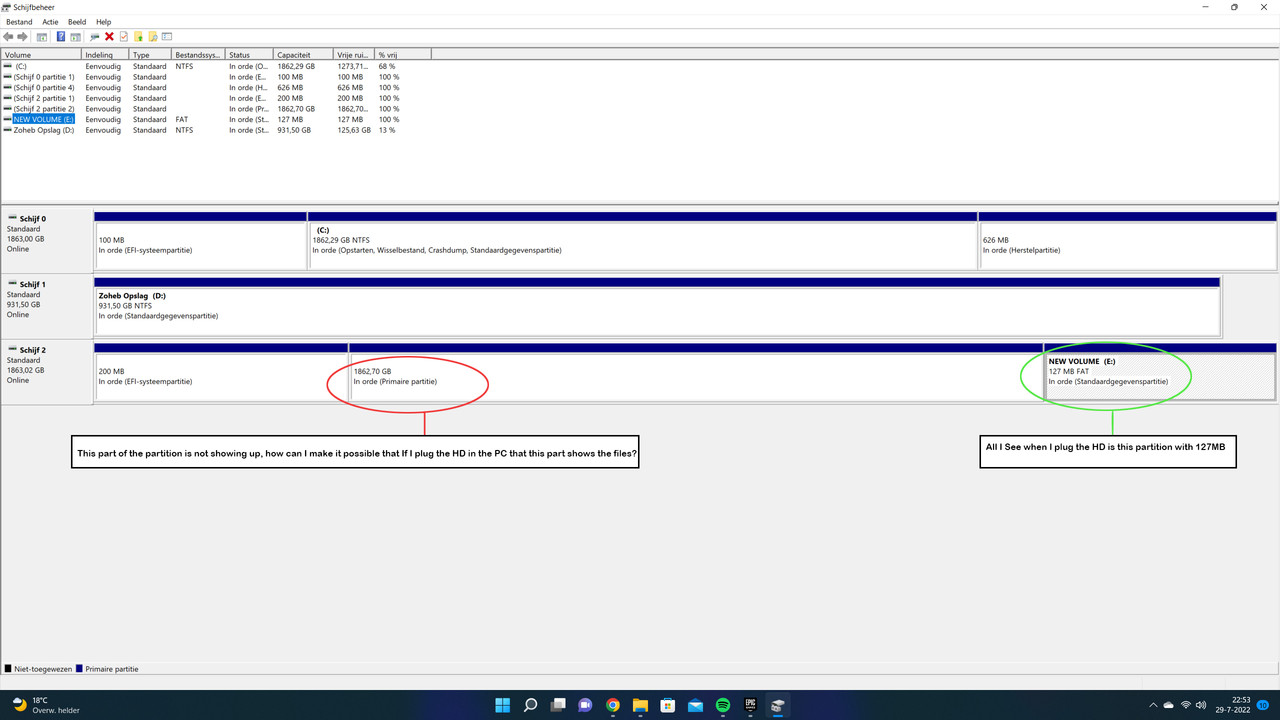Open the Bestand menu
The image size is (1280, 720).
point(19,21)
